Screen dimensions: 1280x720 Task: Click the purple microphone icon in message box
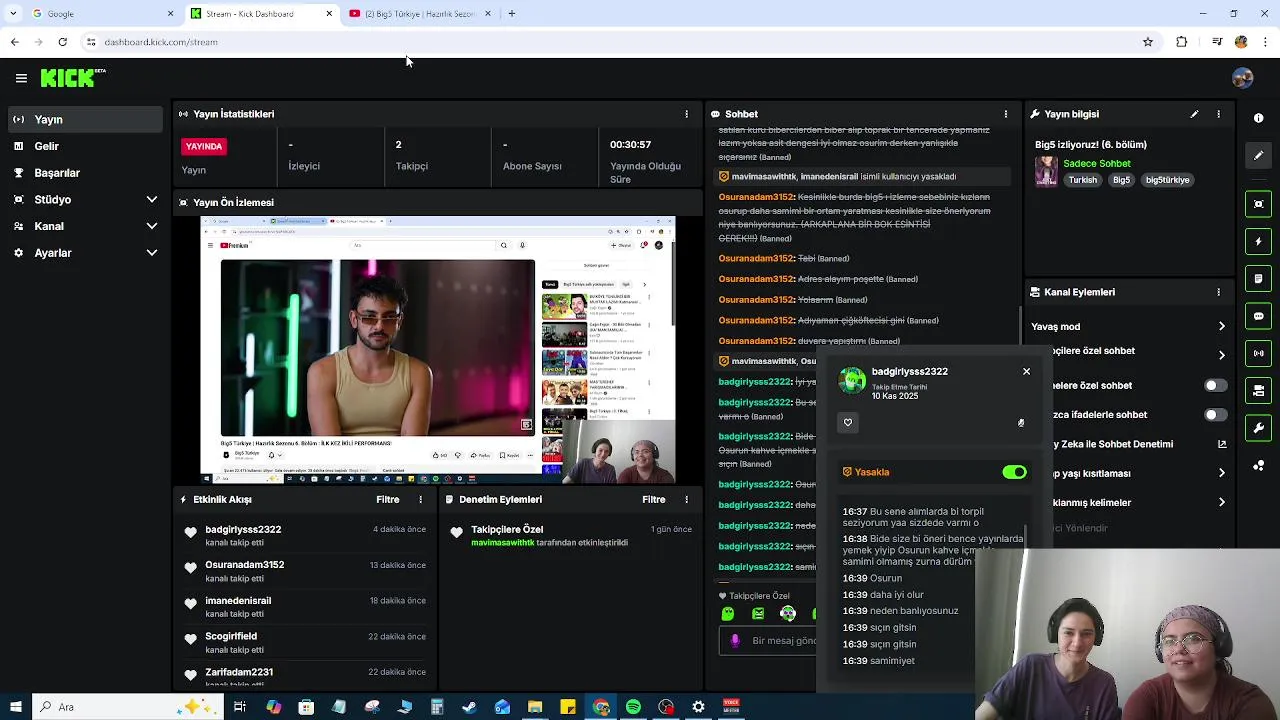tap(735, 641)
